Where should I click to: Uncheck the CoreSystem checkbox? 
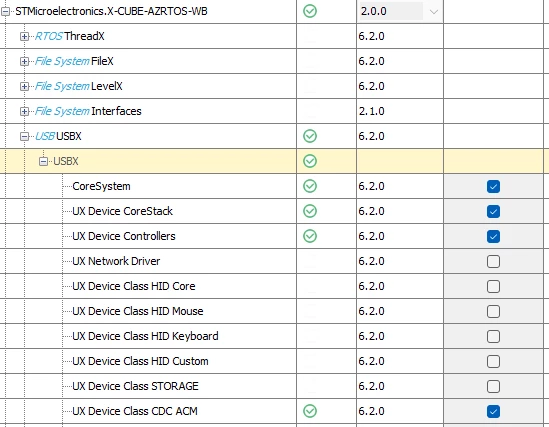[493, 187]
